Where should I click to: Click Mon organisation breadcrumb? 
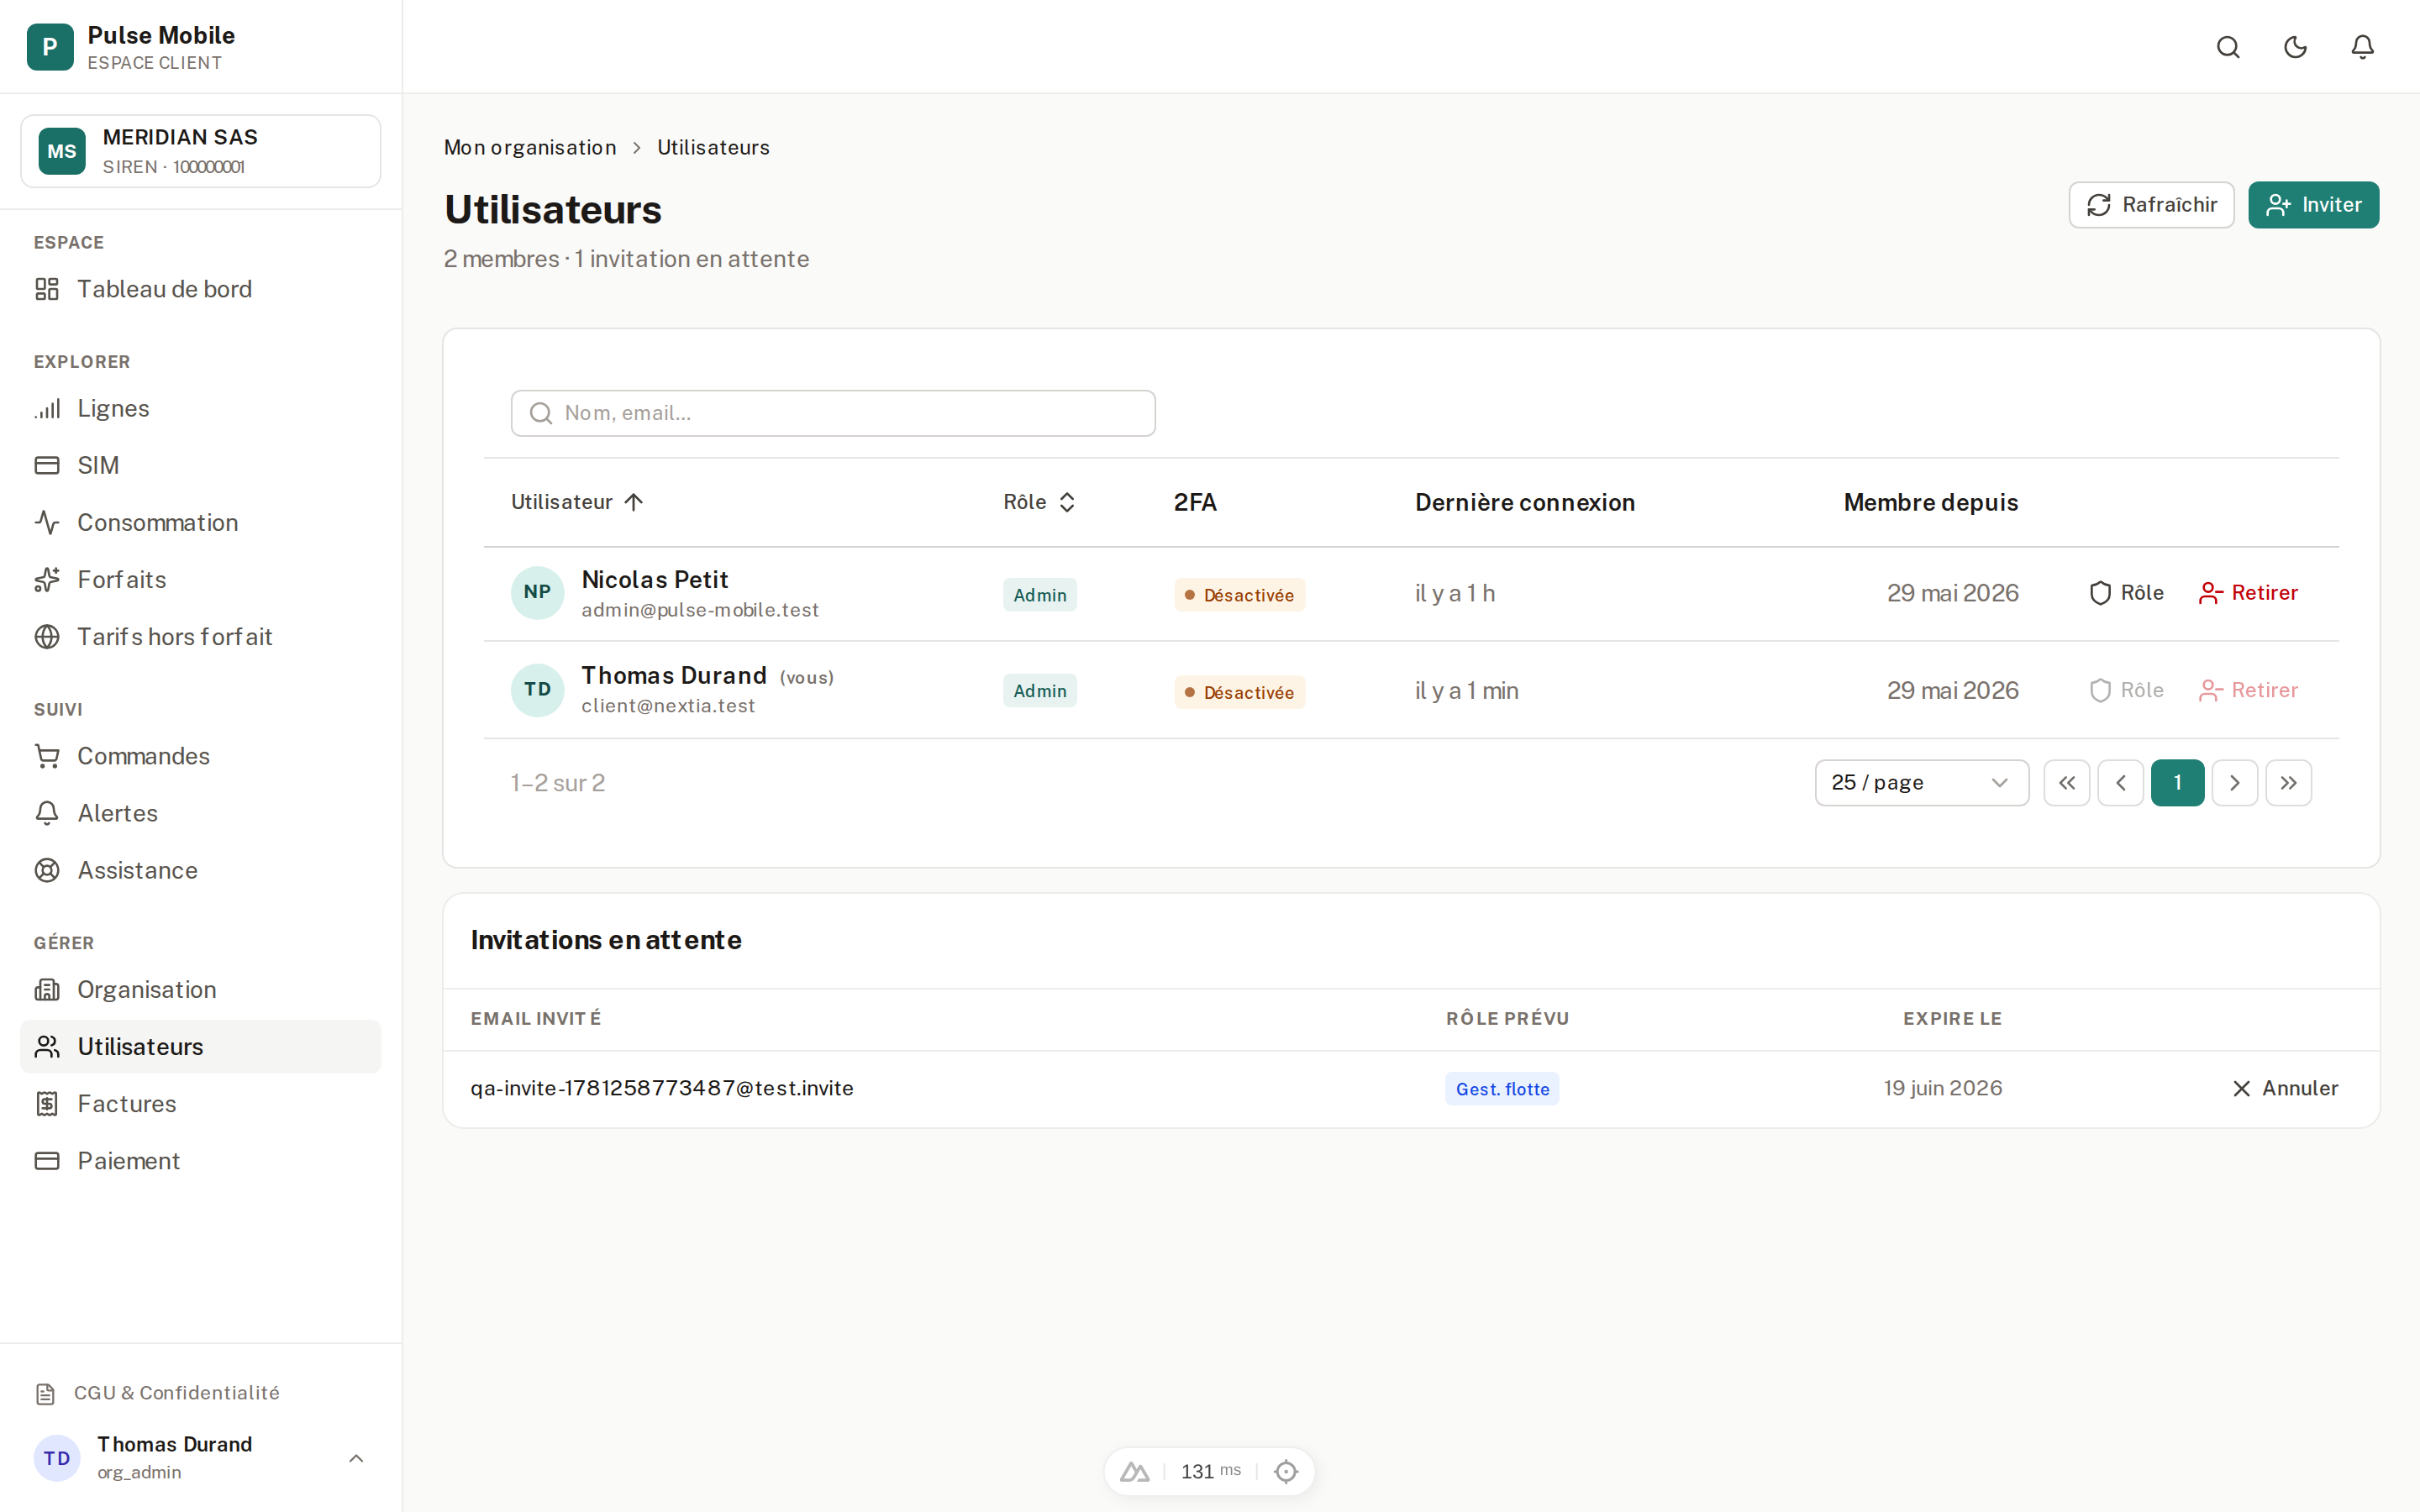coord(530,147)
